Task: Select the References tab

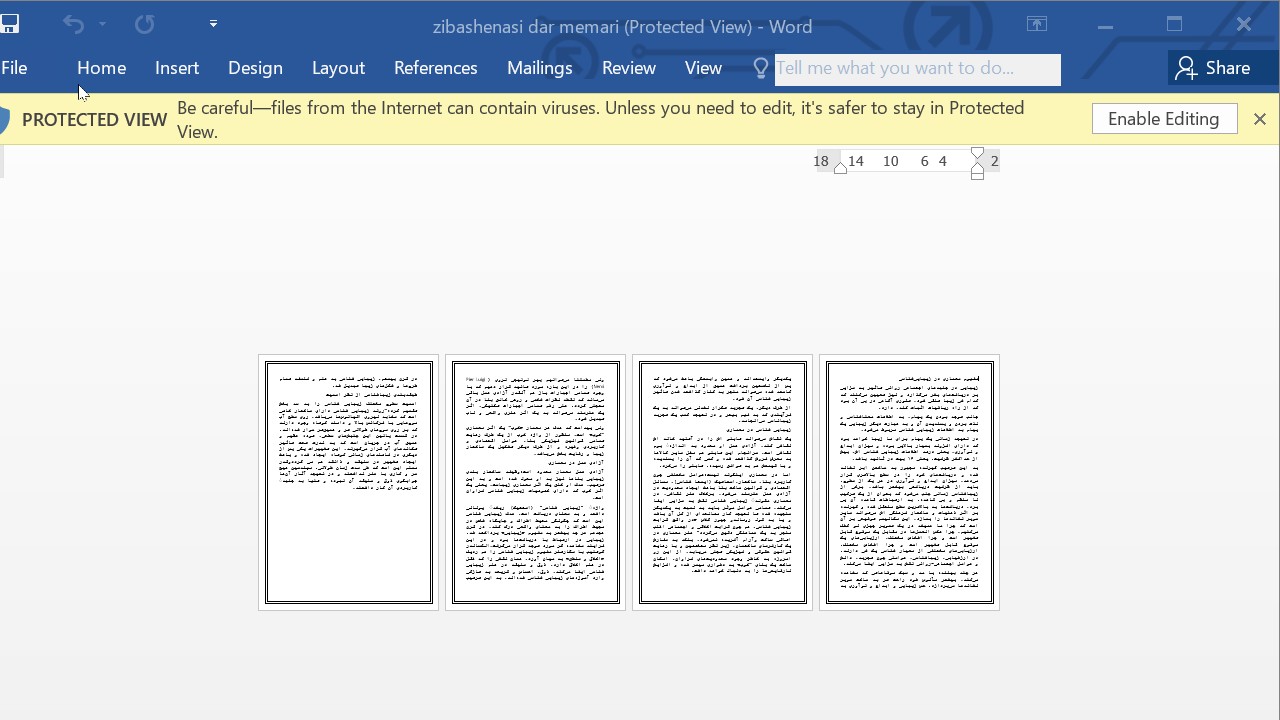Action: (436, 68)
